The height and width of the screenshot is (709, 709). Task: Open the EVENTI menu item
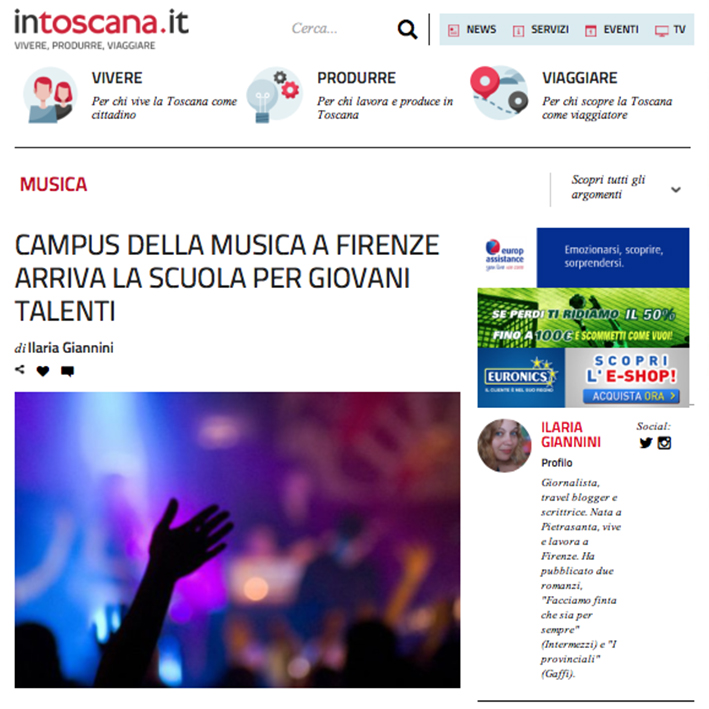[x=612, y=30]
